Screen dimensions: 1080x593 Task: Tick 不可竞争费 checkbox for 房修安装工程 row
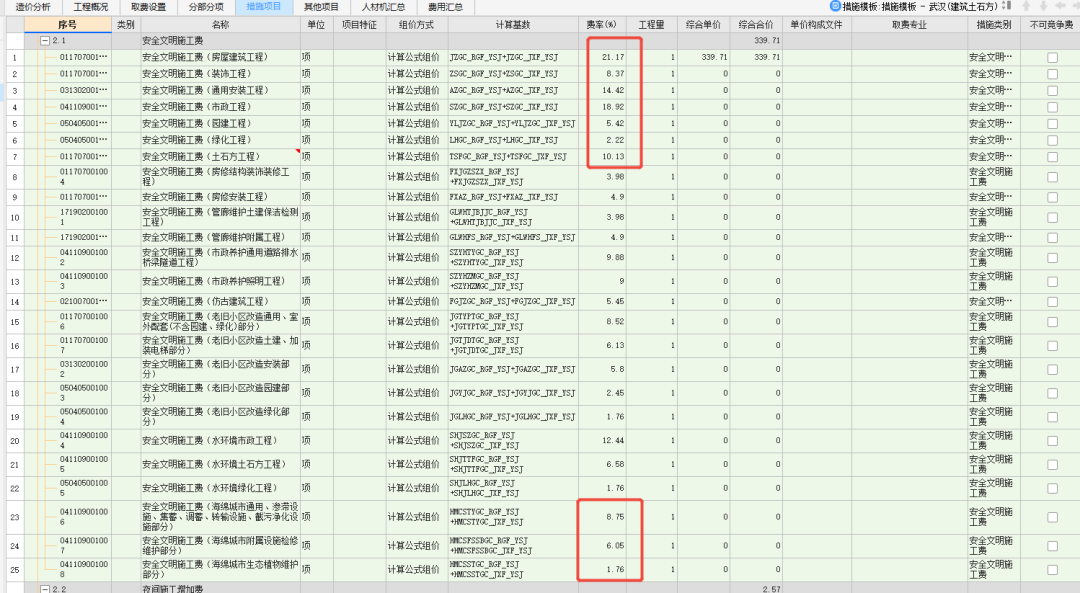tap(1052, 197)
